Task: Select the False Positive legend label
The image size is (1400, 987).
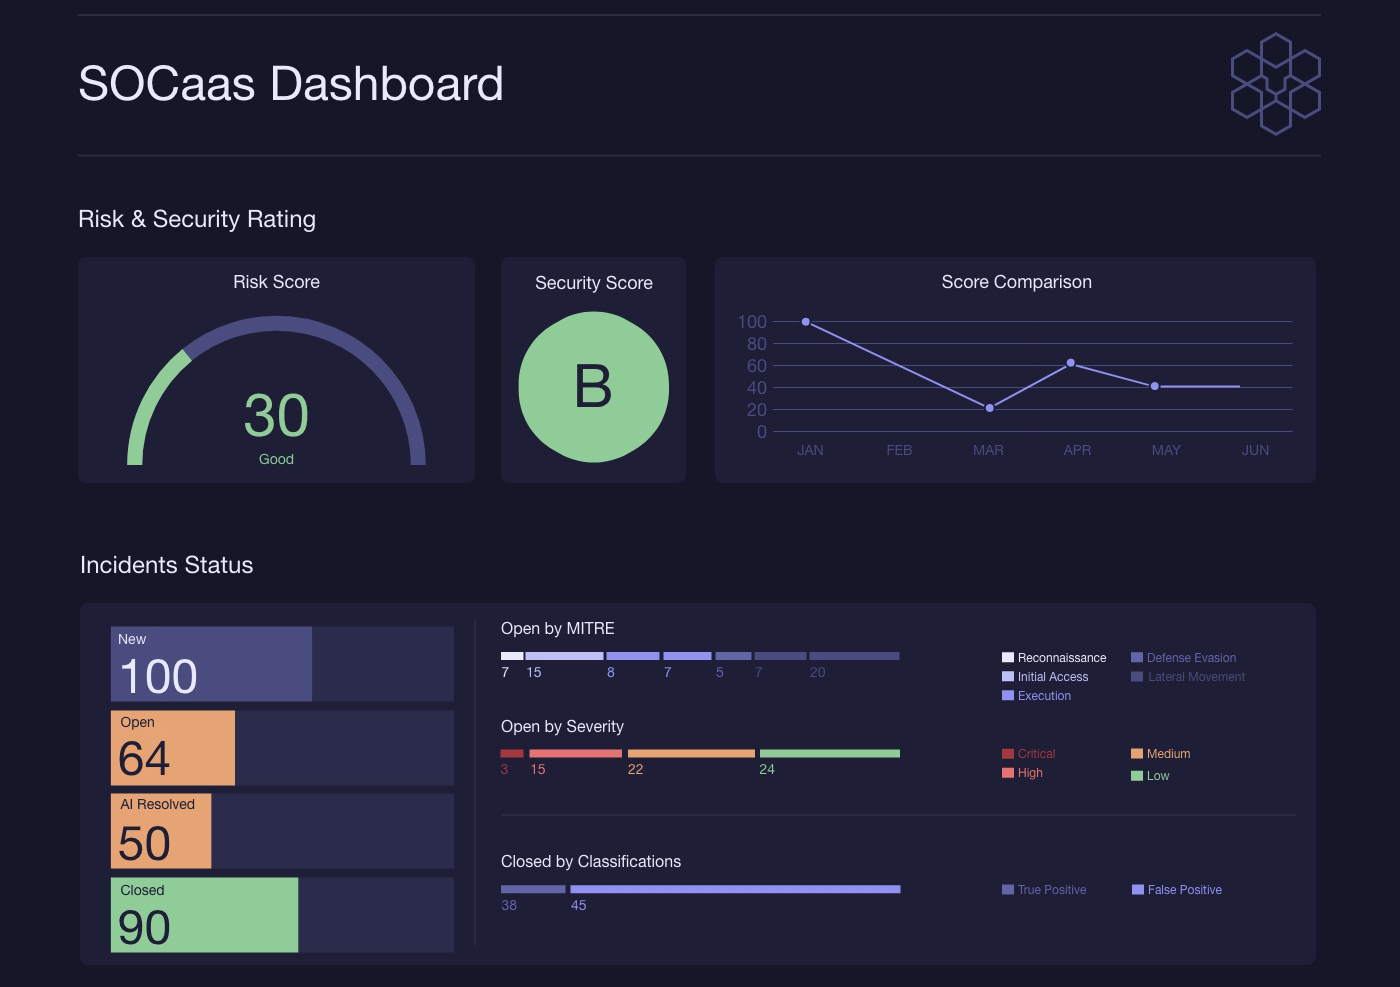Action: [1185, 890]
